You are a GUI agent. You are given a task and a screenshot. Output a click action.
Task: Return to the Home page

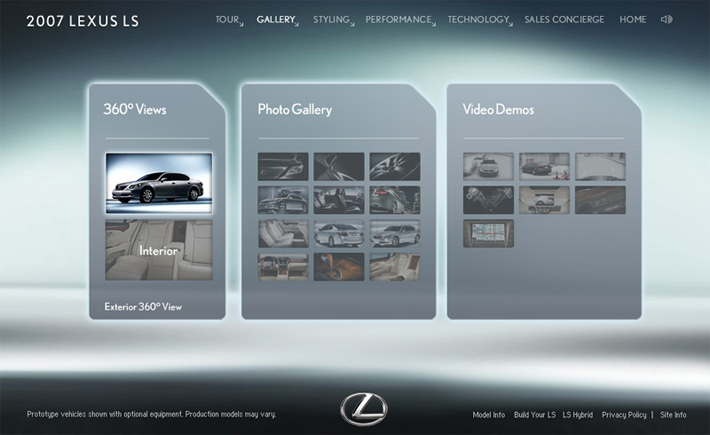(632, 20)
